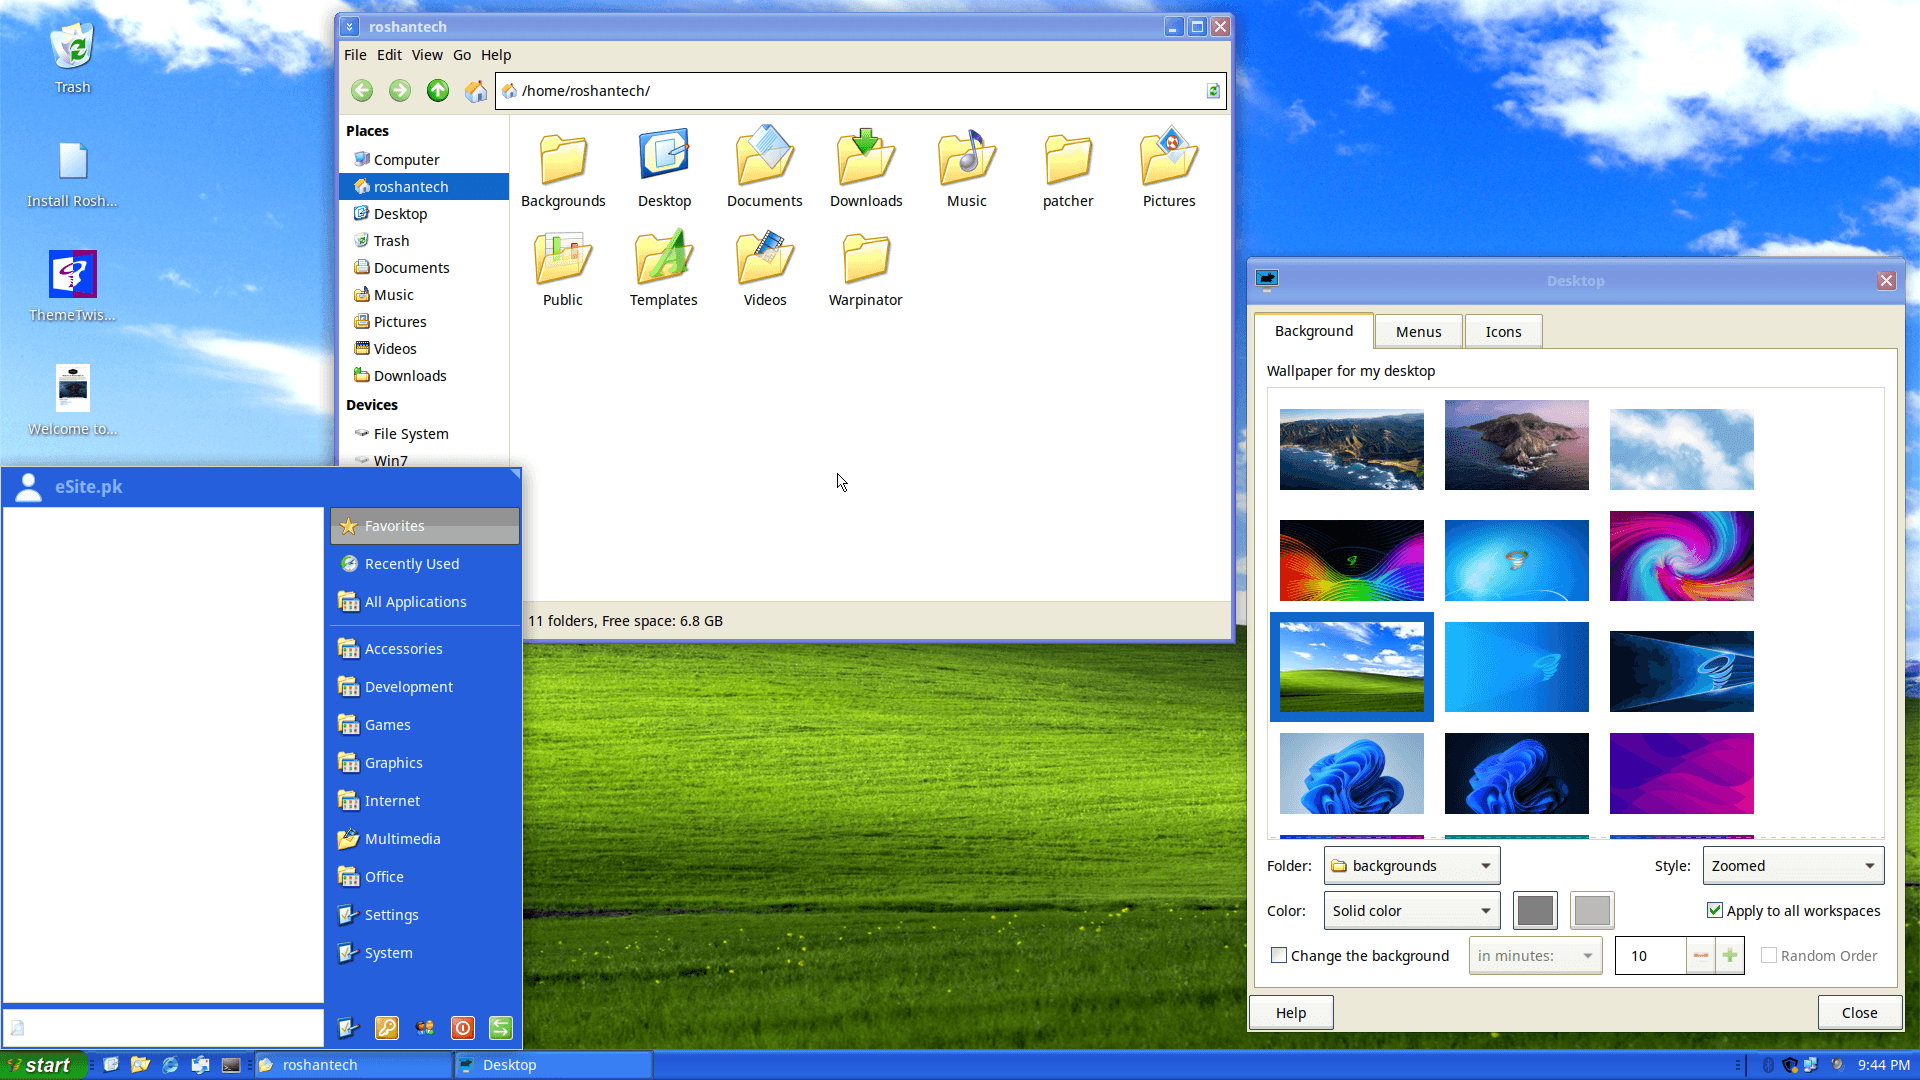Open the Solid color dropdown

click(1412, 911)
